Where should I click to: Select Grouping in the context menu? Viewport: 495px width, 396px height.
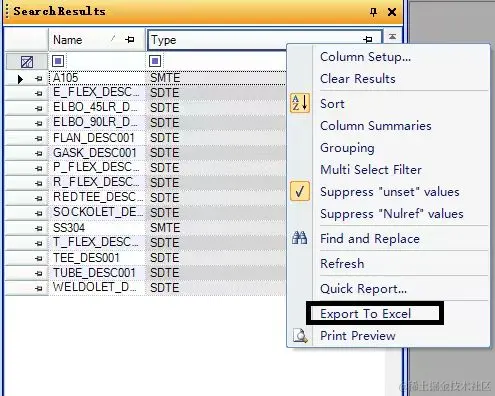click(x=347, y=148)
